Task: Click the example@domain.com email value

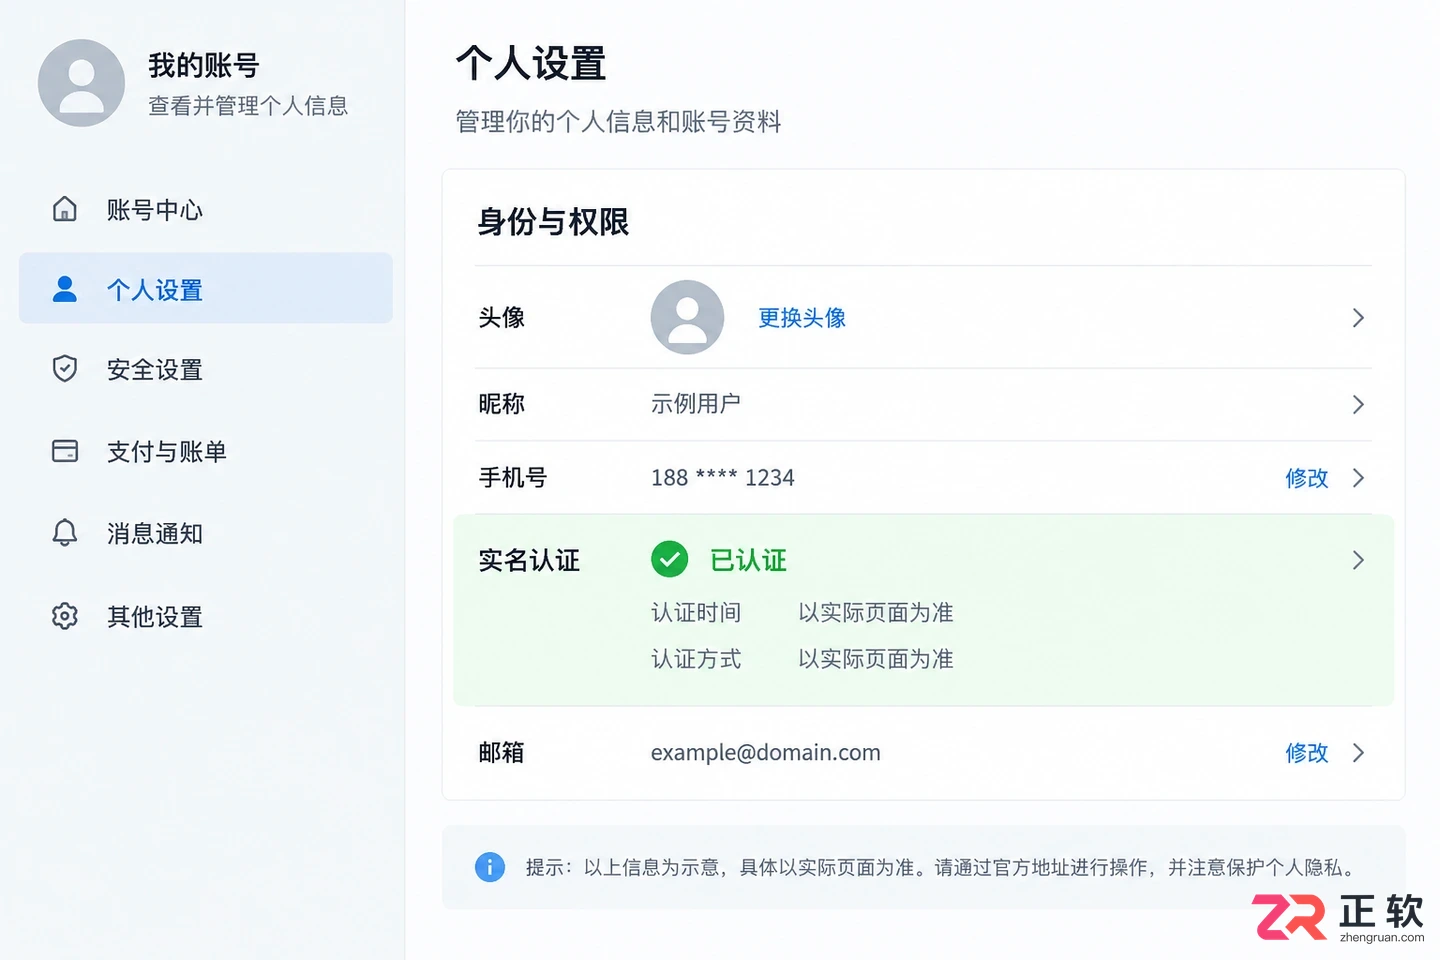Action: pyautogui.click(x=766, y=753)
